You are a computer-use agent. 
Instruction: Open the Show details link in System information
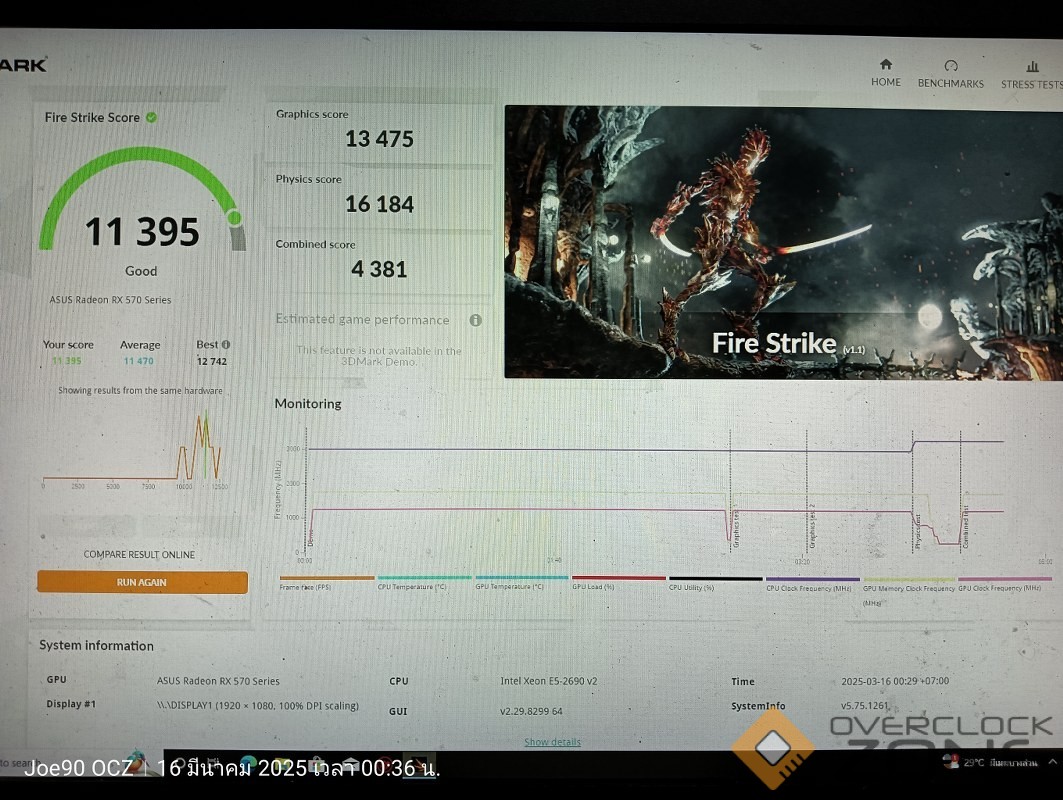point(553,742)
